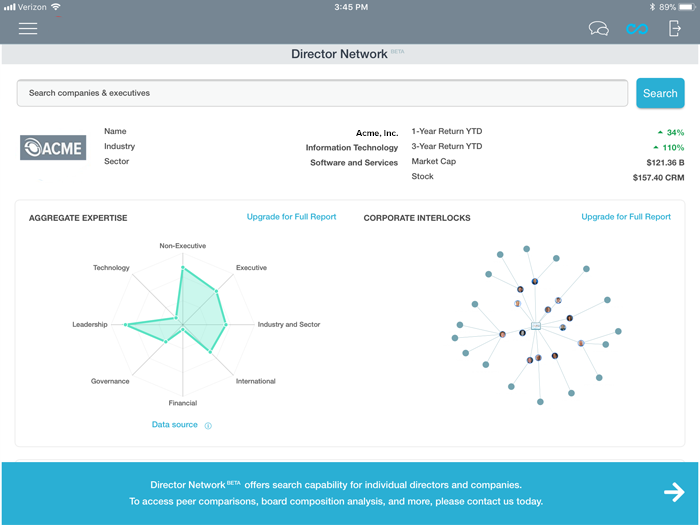Click the Industry and Sector radar label
700x525 pixels.
coord(289,325)
